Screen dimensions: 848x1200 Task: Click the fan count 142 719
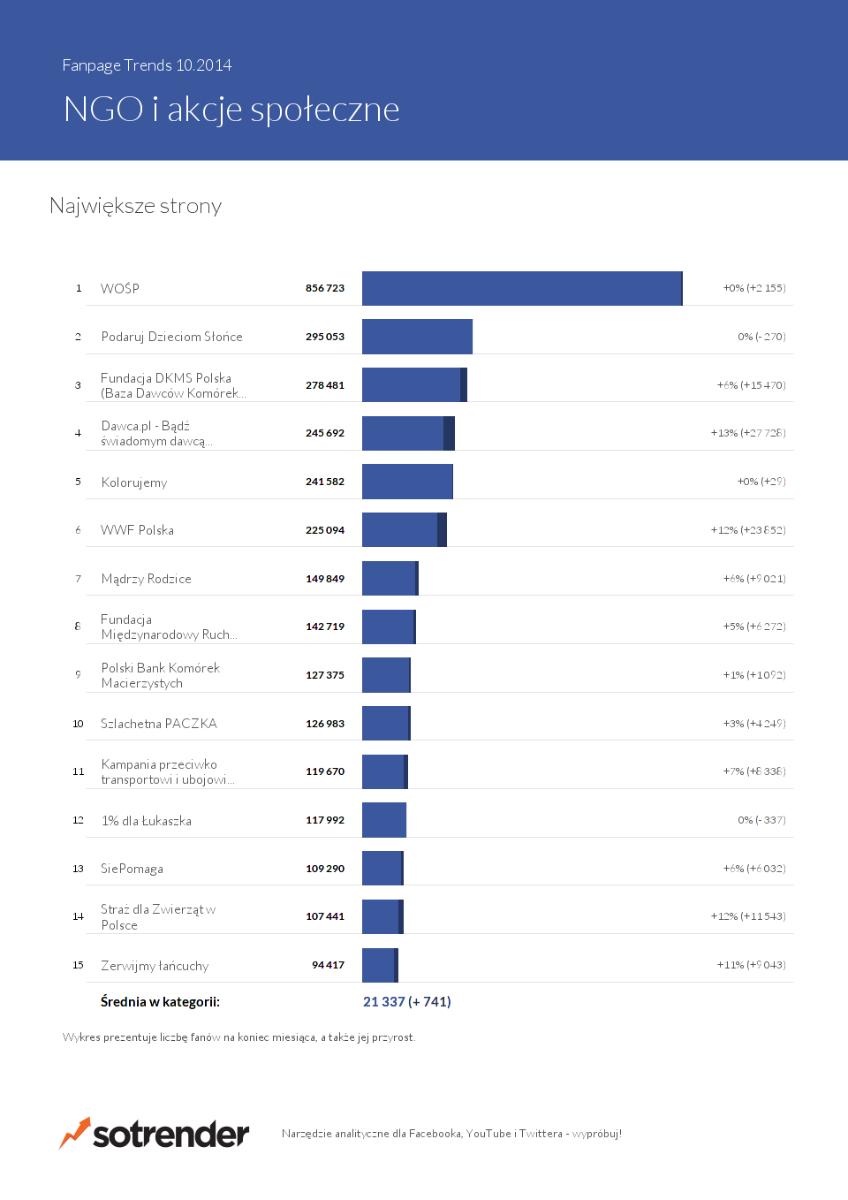pyautogui.click(x=325, y=627)
